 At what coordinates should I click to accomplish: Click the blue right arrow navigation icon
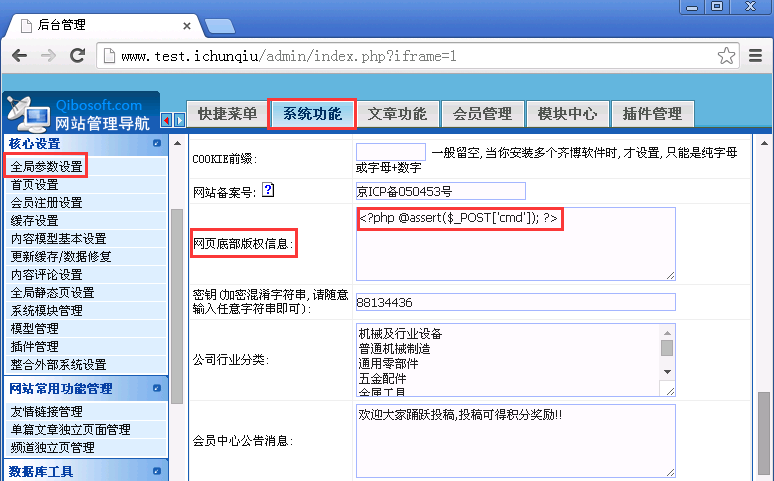click(x=179, y=120)
